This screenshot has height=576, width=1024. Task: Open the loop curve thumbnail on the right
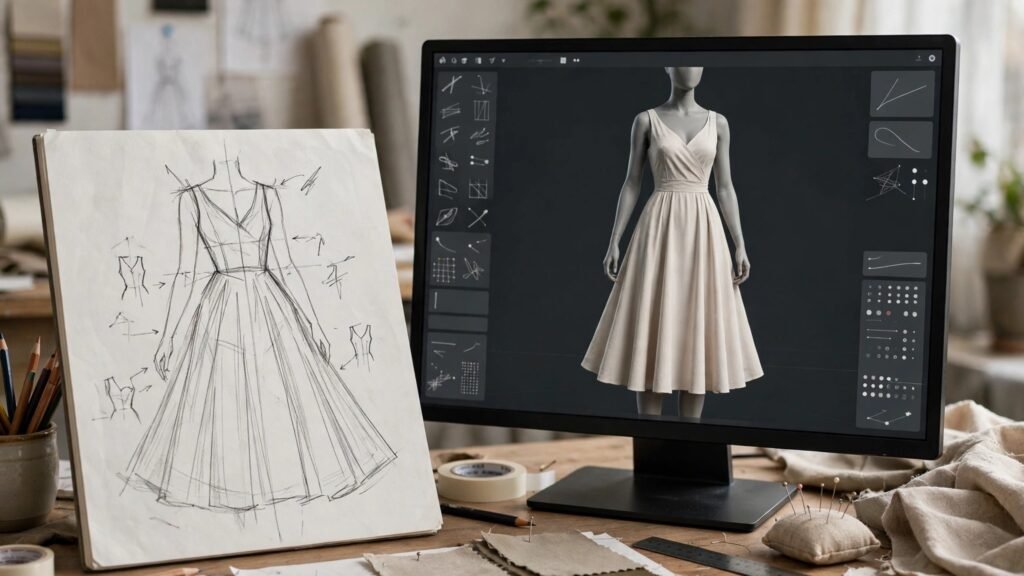point(900,140)
